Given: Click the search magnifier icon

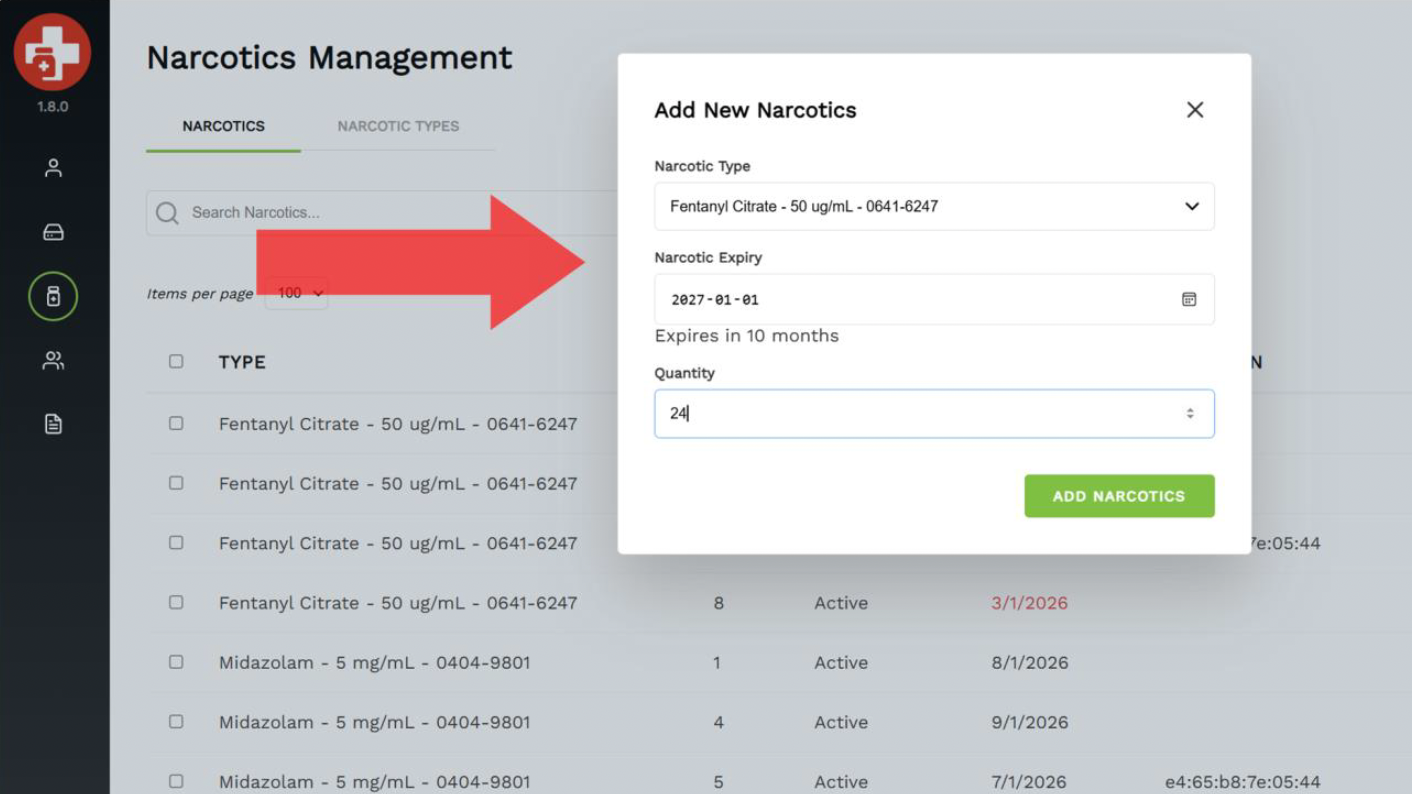Looking at the screenshot, I should point(167,213).
